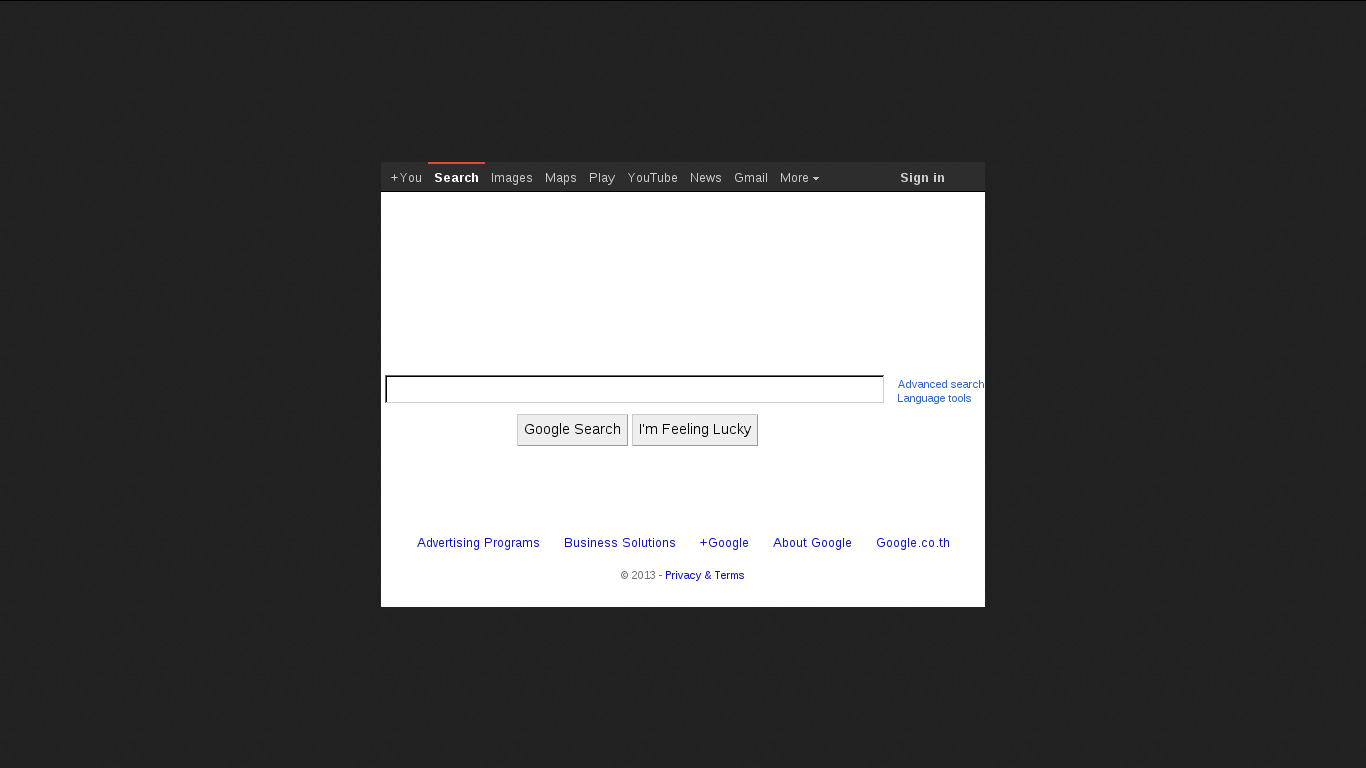Screen dimensions: 1366x768
Task: Switch to Google.co.th
Action: click(913, 543)
